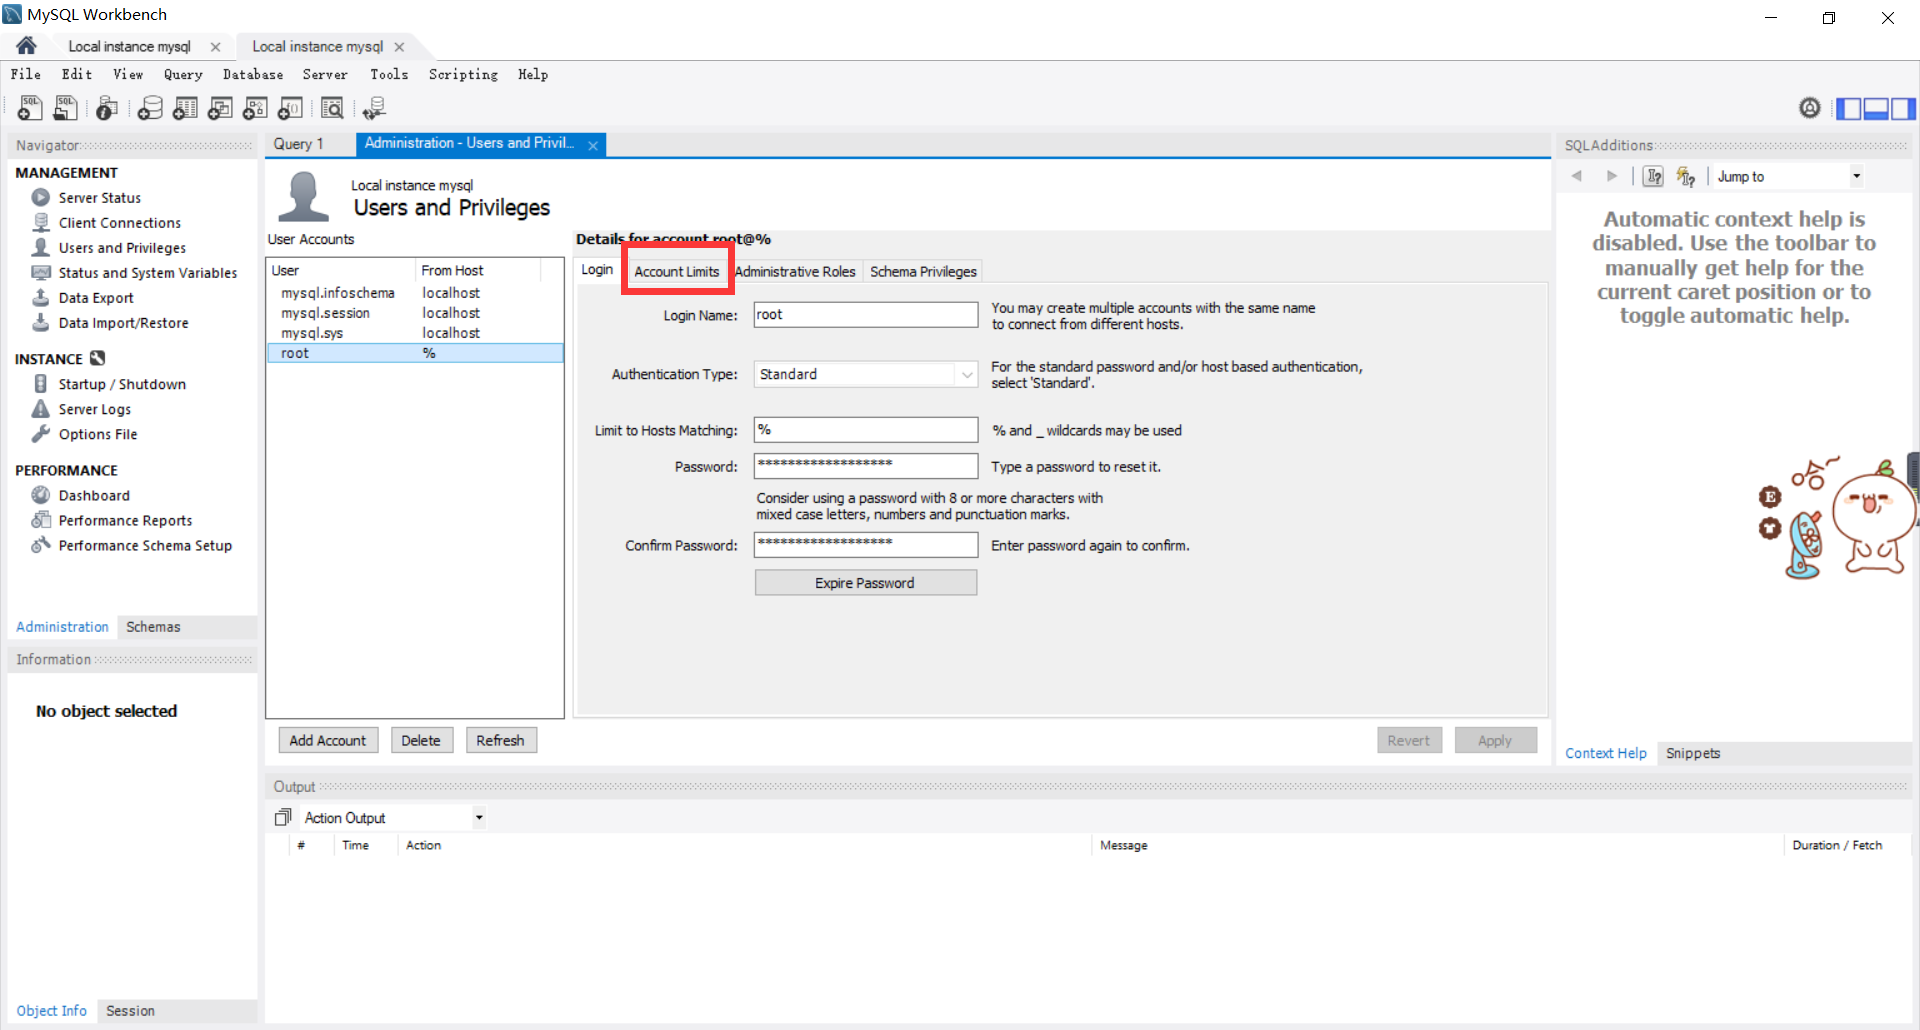This screenshot has width=1920, height=1030.
Task: Click the Server Logs warning icon
Action: (x=40, y=409)
